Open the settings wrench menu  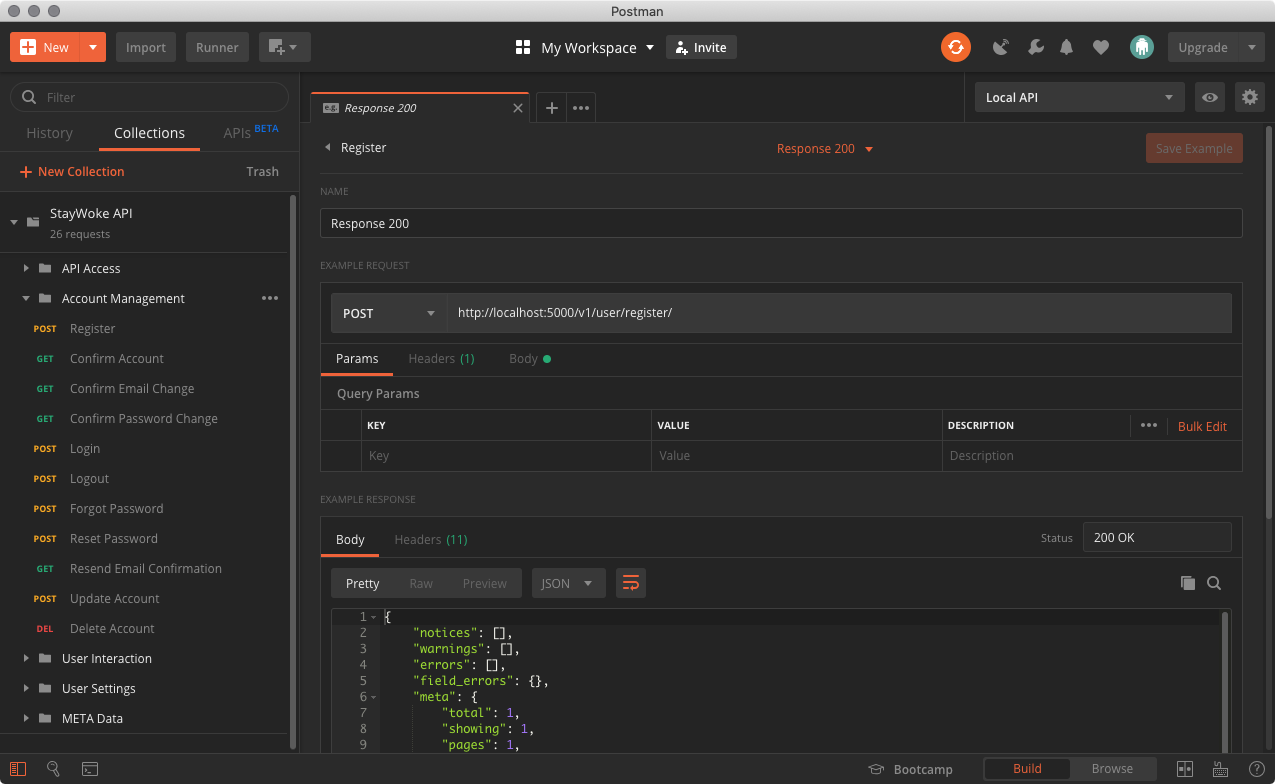(x=1035, y=47)
